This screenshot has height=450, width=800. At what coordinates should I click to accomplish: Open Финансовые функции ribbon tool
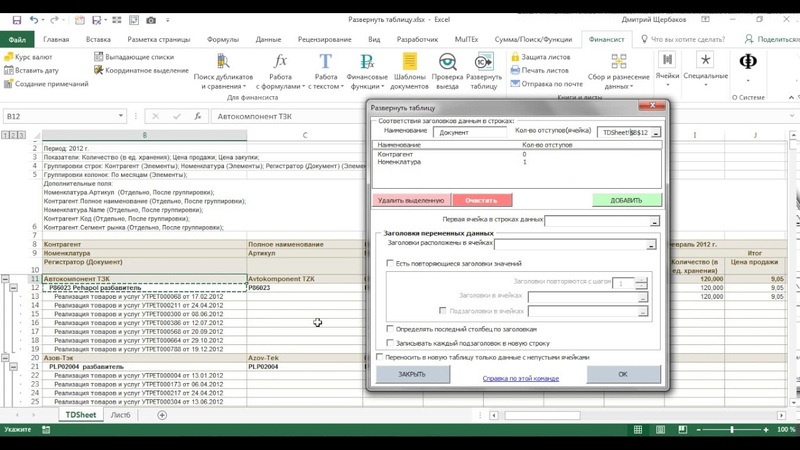click(367, 66)
